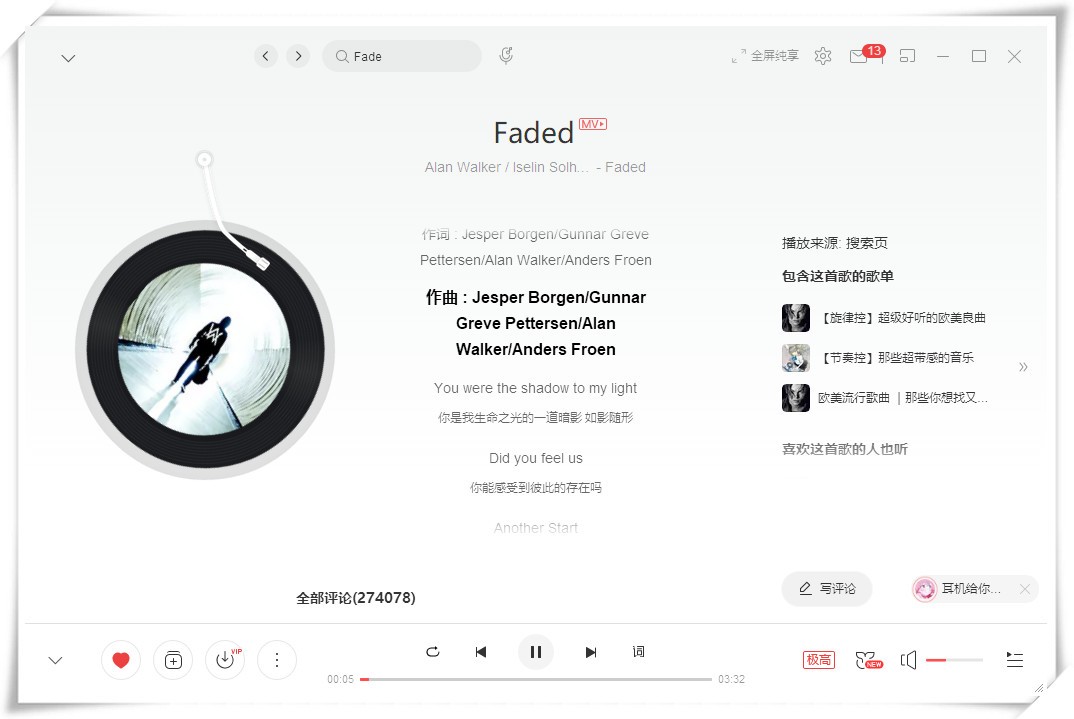The width and height of the screenshot is (1074, 719).
Task: Toggle repeat playback mode icon
Action: 432,652
